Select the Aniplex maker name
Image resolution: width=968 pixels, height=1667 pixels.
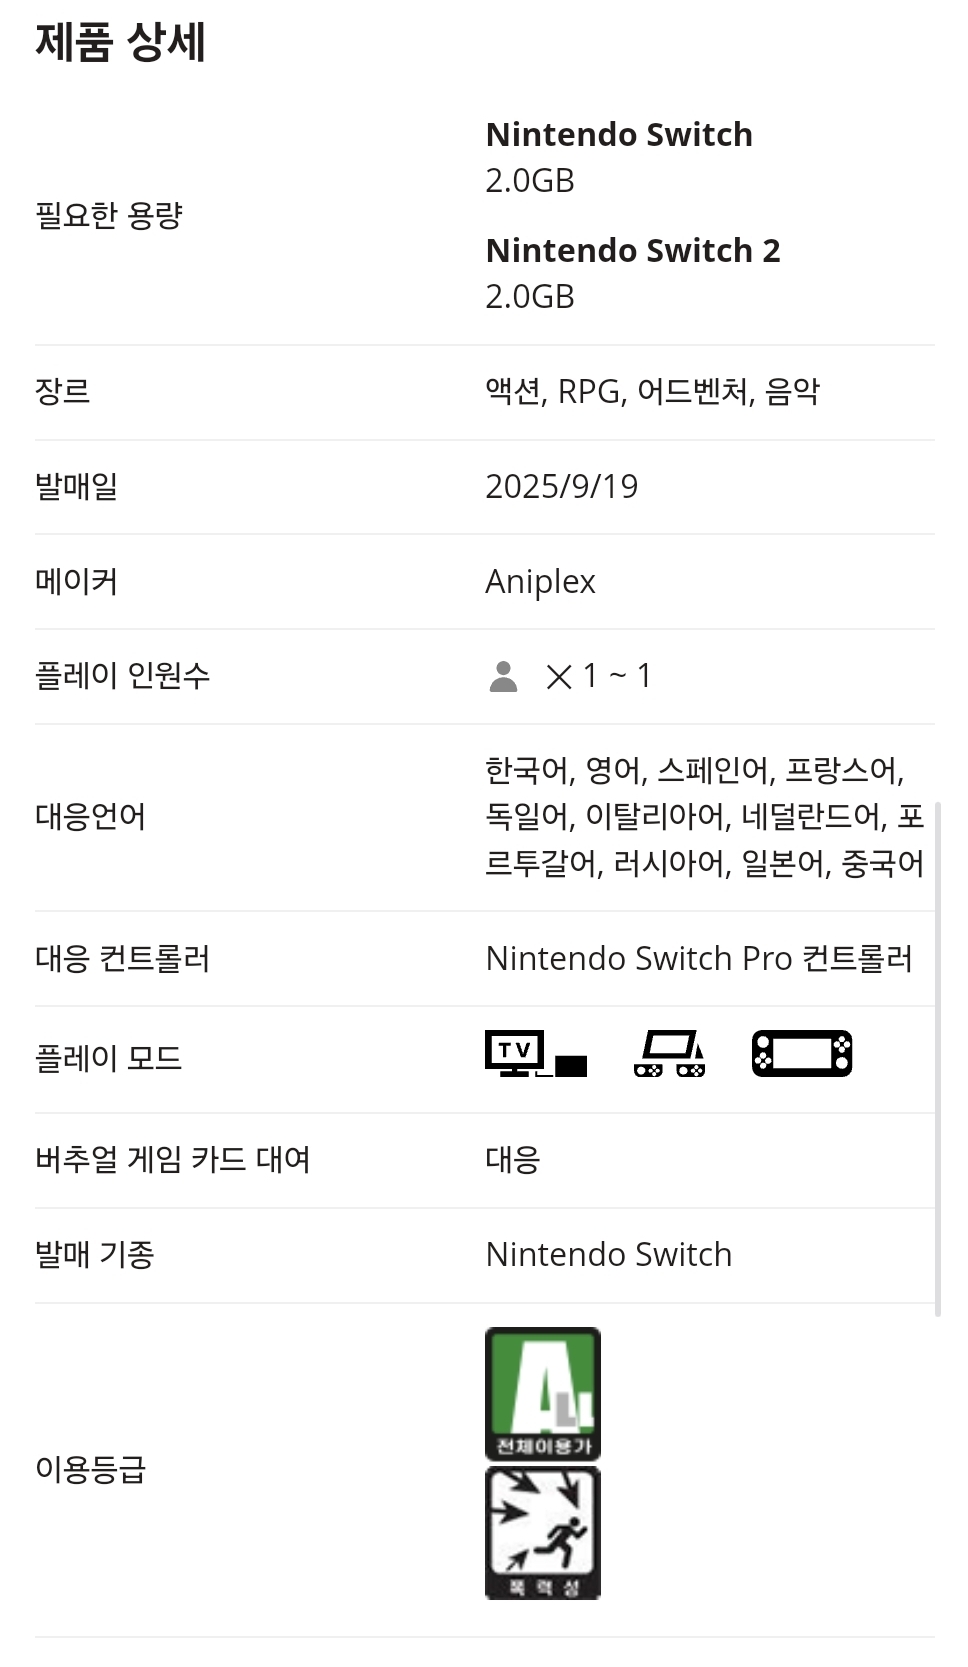540,582
